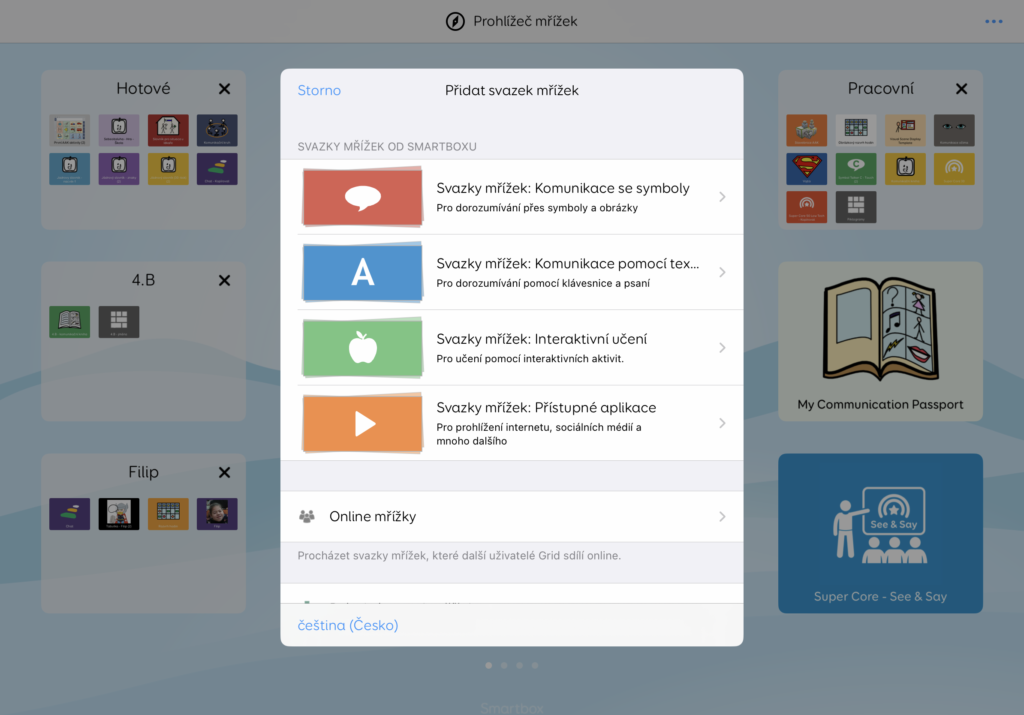
Task: Expand the Přístupné aplikace chevron
Action: coord(722,423)
